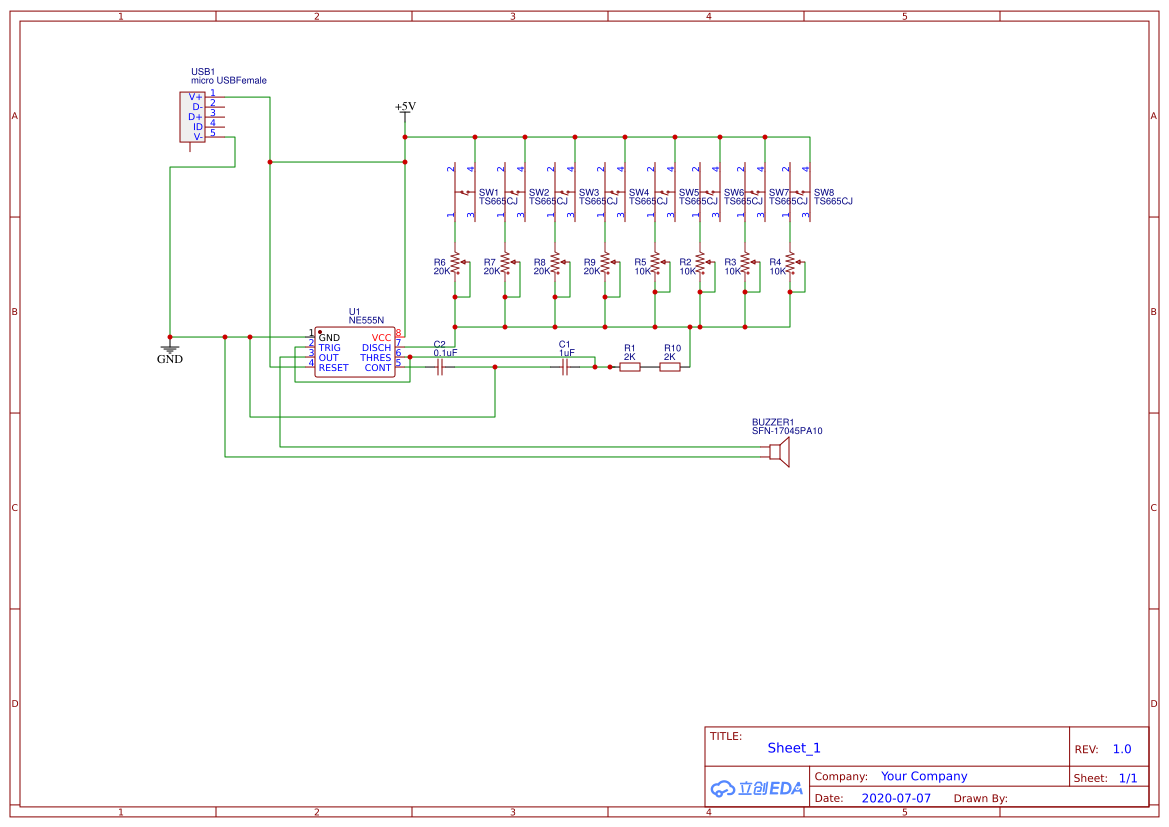The height and width of the screenshot is (827, 1169).
Task: Click the 'Company:' field label
Action: pos(841,776)
